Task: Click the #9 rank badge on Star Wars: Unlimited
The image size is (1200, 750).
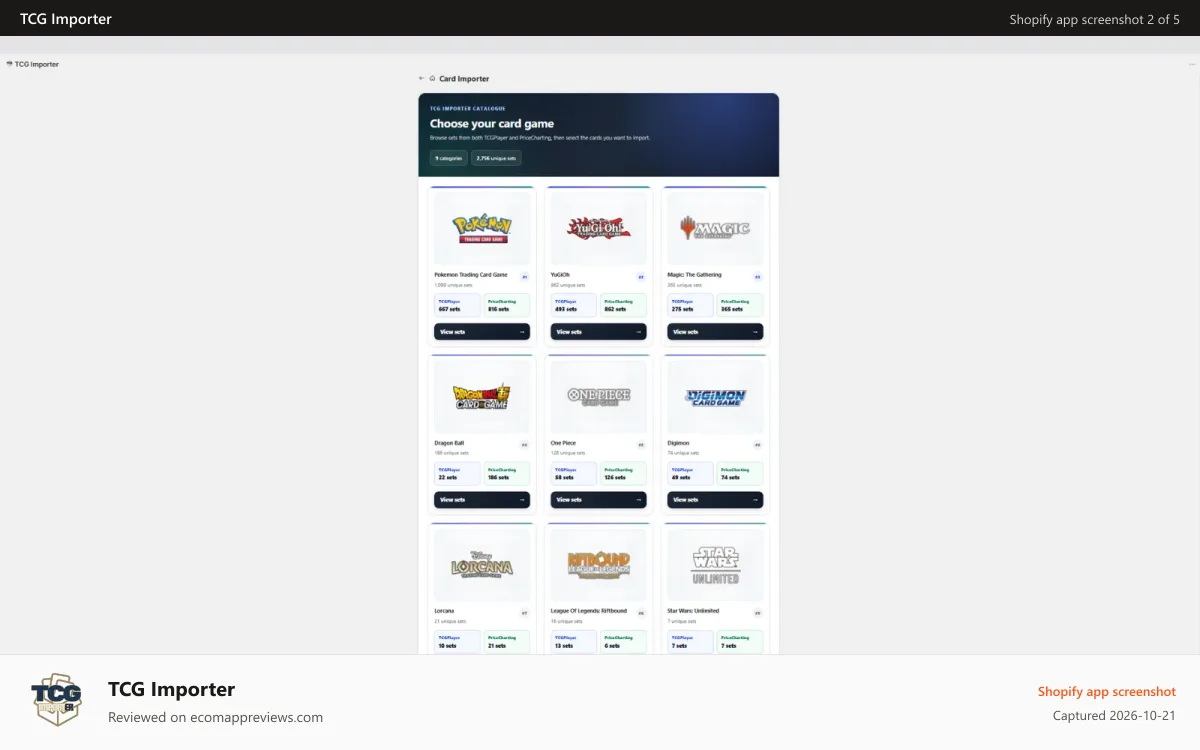Action: [758, 613]
